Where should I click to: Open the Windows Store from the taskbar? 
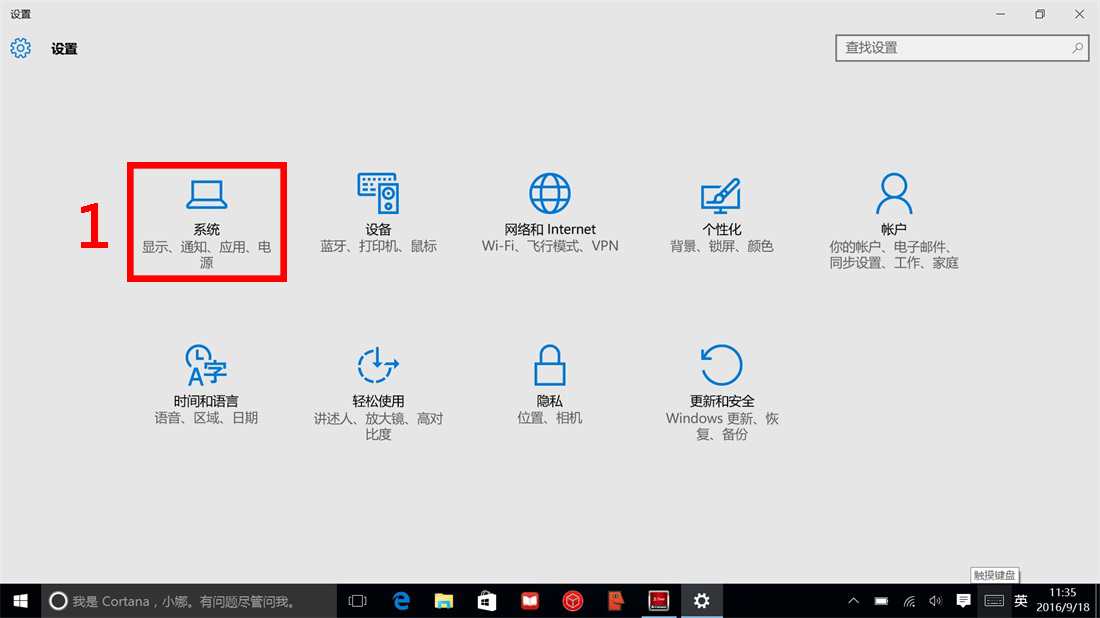coord(487,600)
